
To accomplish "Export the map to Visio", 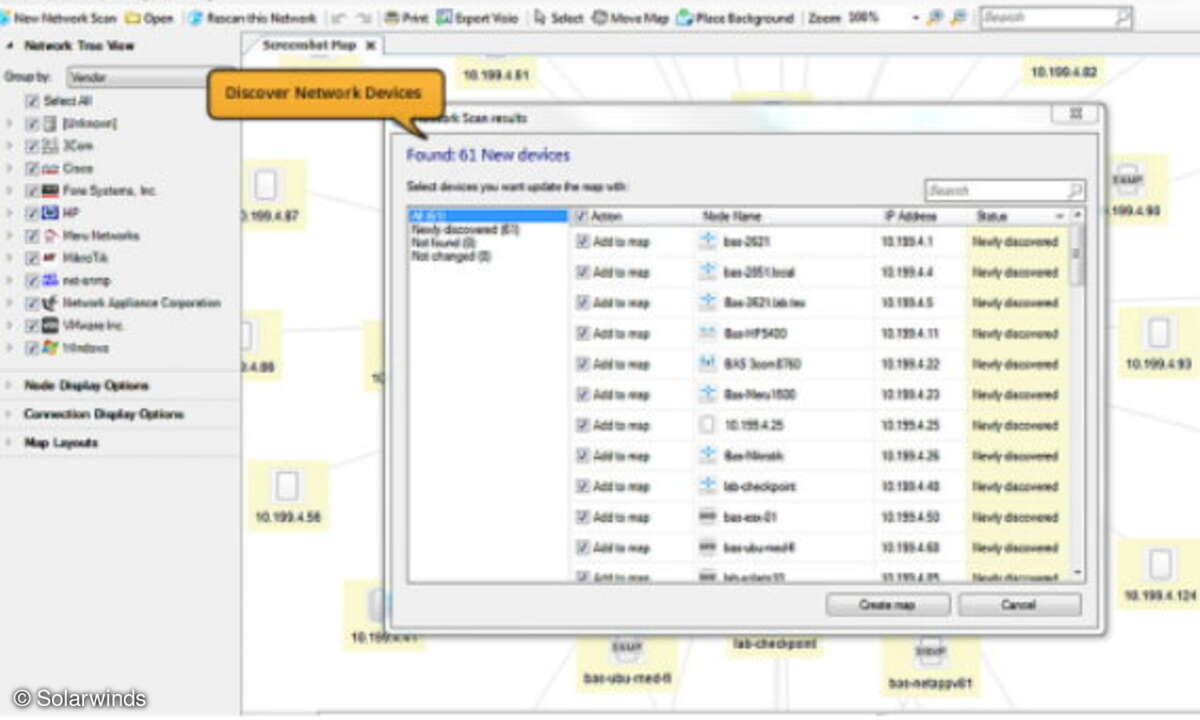I will [478, 18].
